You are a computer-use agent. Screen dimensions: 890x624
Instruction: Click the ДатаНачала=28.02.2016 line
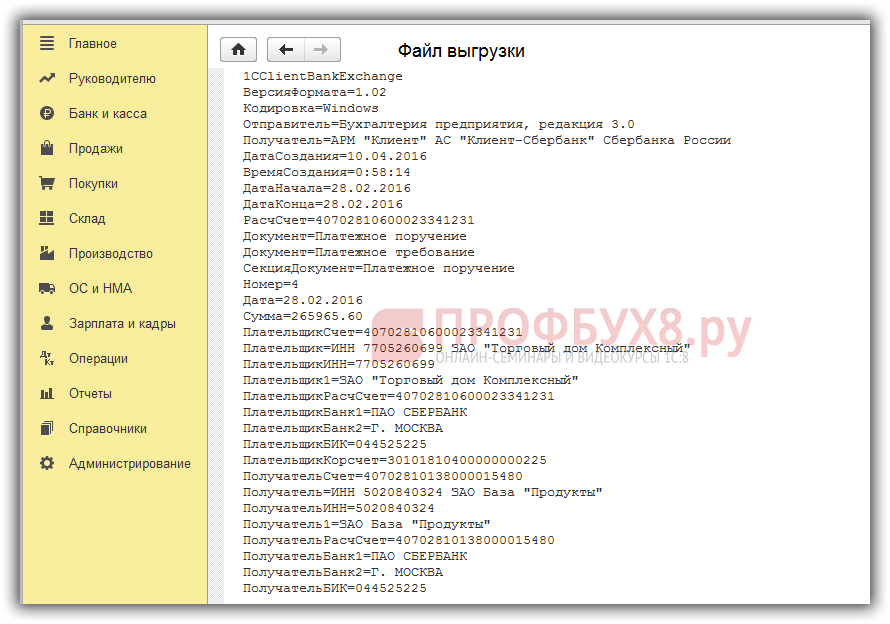[326, 188]
